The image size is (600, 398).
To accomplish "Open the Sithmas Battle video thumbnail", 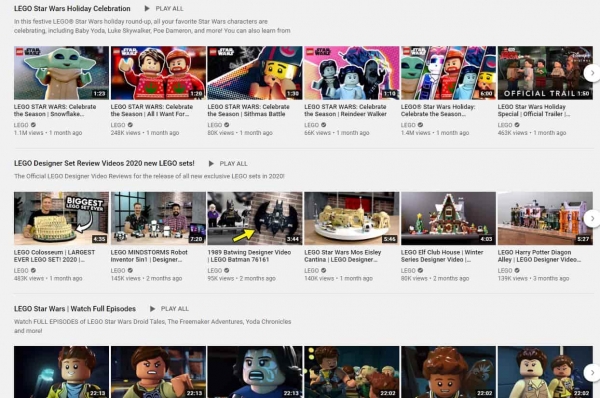I will (255, 73).
